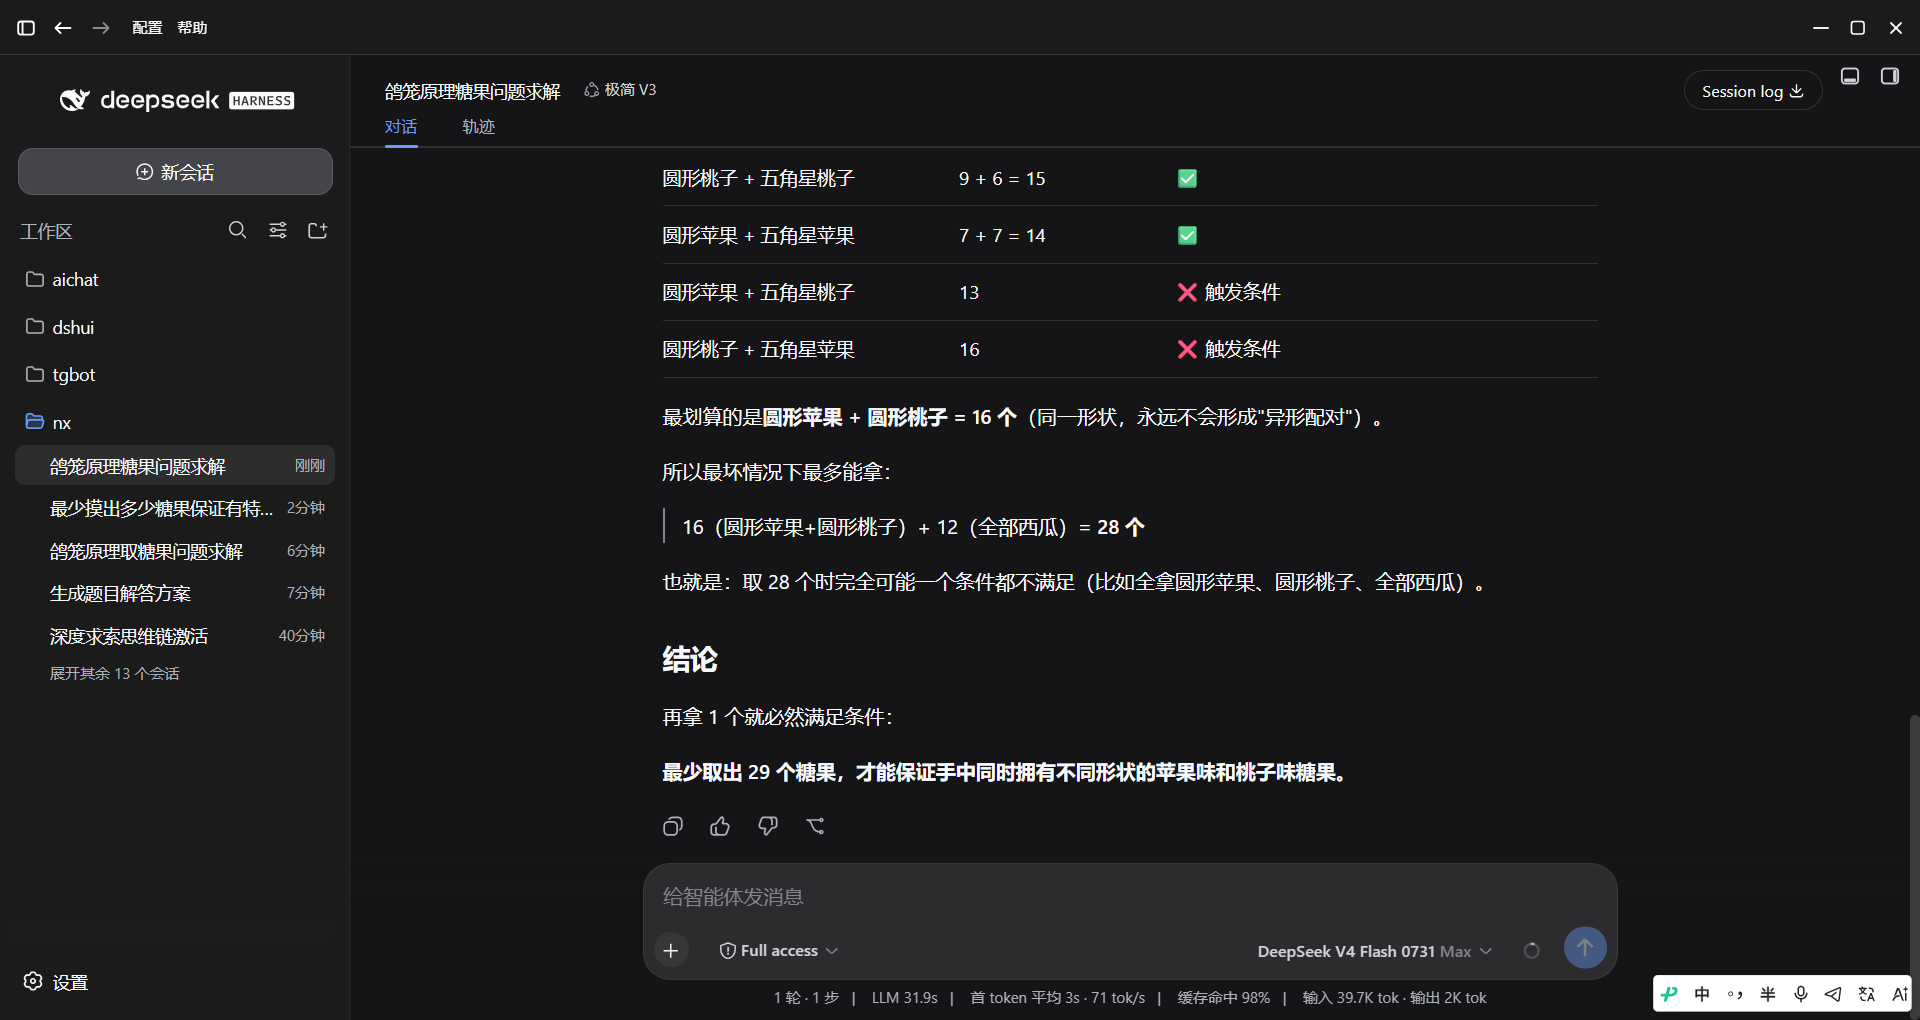Click the 结论 heading
Screen dimensions: 1920x1020
pyautogui.click(x=690, y=659)
